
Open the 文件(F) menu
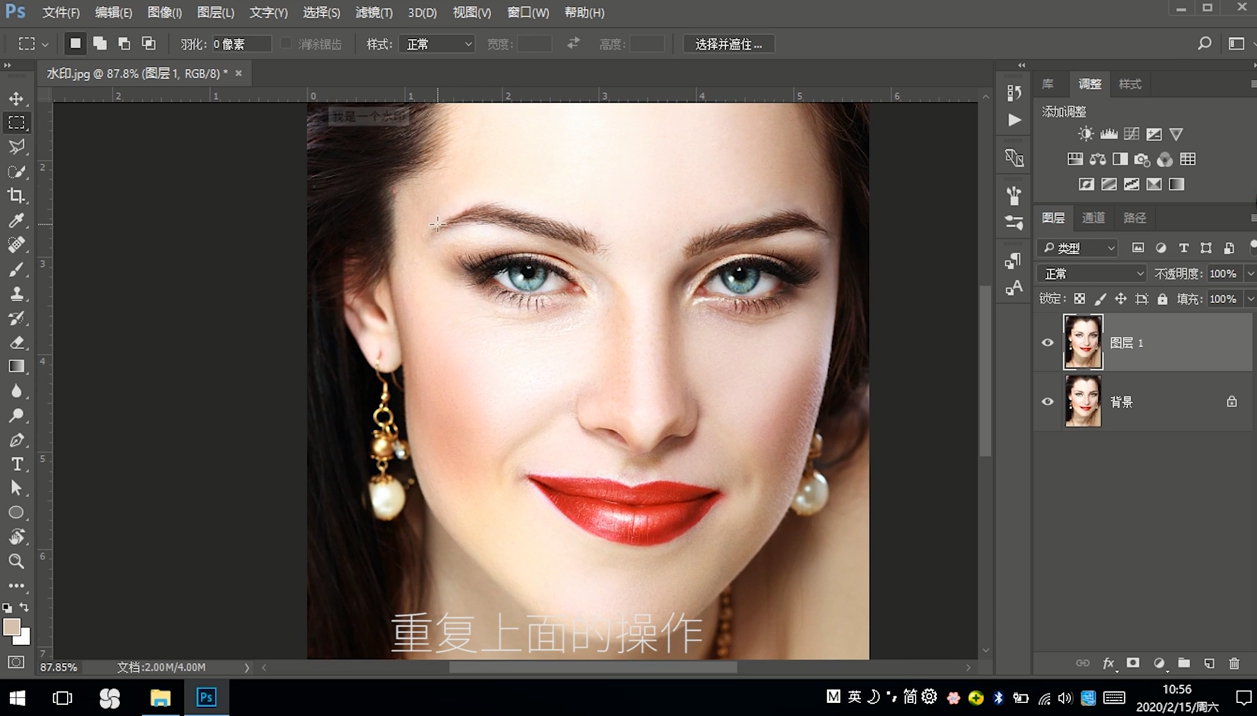point(61,13)
